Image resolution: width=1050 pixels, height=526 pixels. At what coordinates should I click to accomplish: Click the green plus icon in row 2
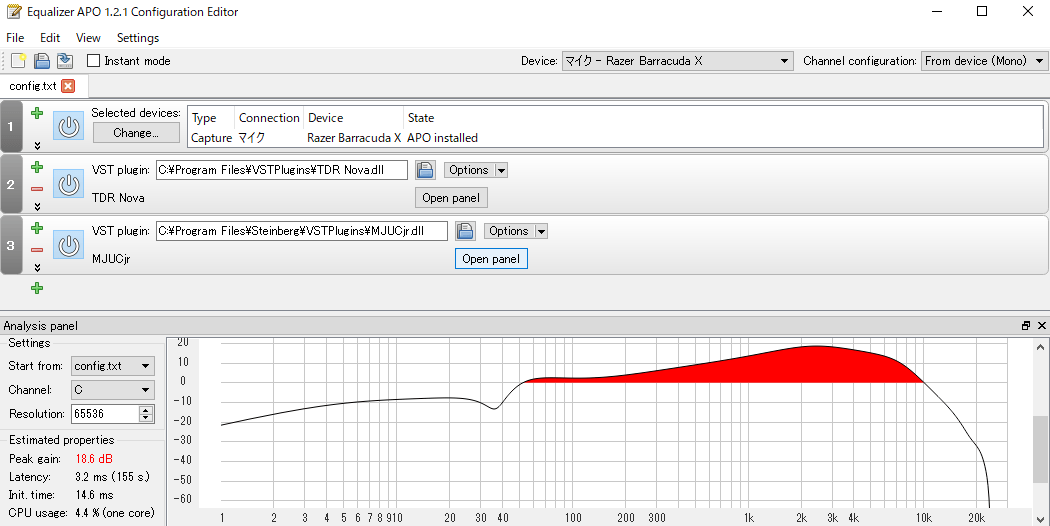(38, 168)
